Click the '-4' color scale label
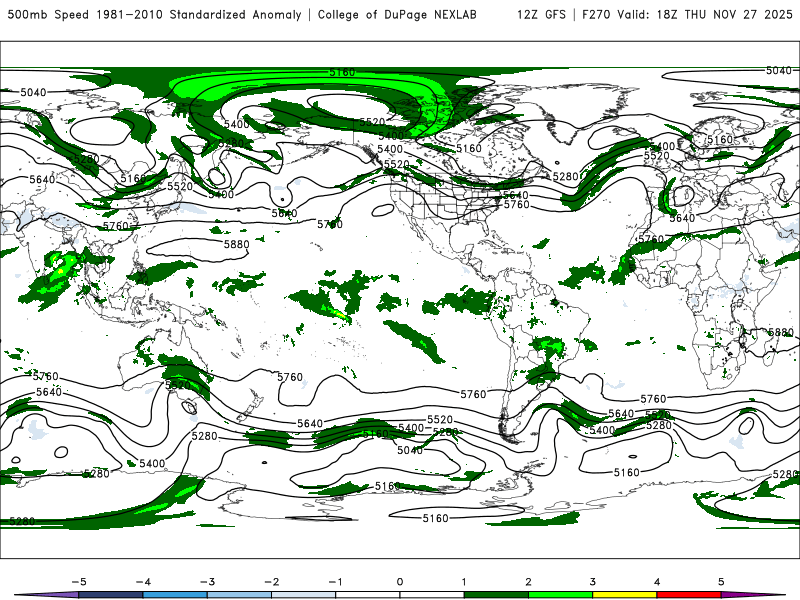The width and height of the screenshot is (800, 600). (143, 582)
